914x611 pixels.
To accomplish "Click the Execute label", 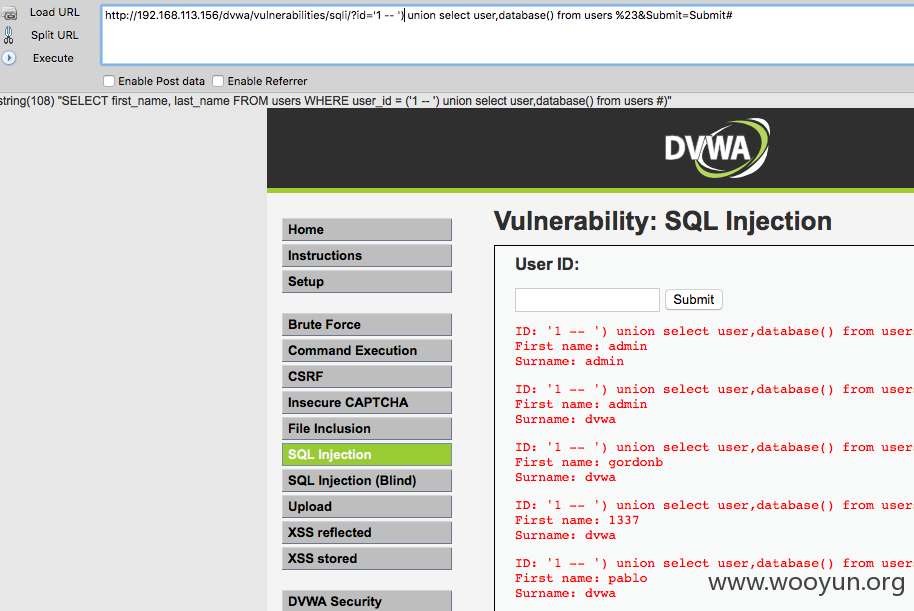I will coord(53,58).
